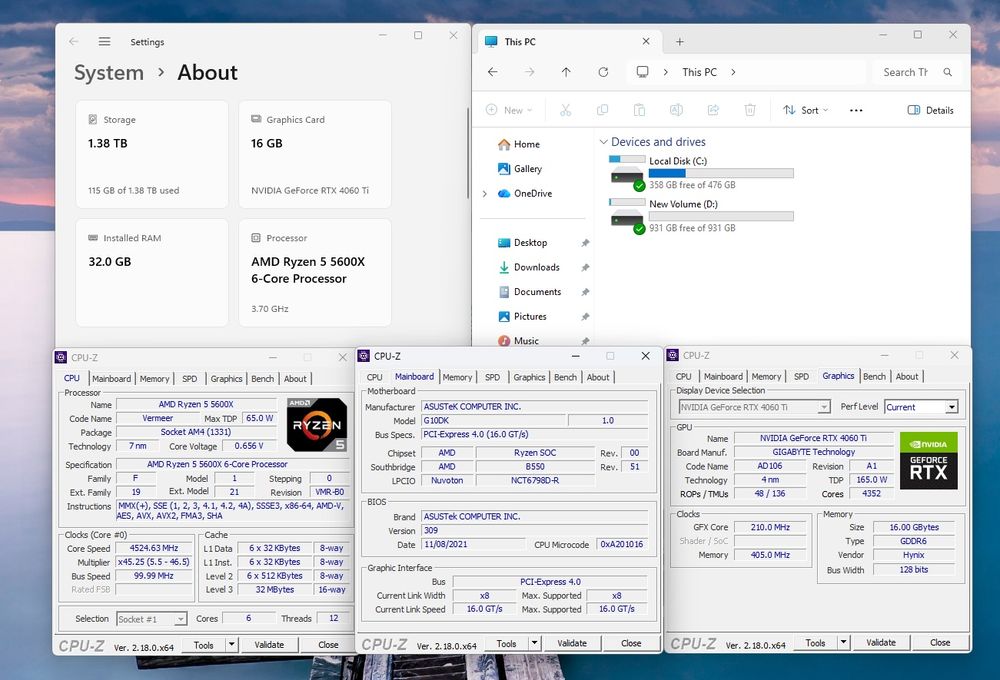Click Validate in leftmost CPU-Z window

(x=269, y=645)
